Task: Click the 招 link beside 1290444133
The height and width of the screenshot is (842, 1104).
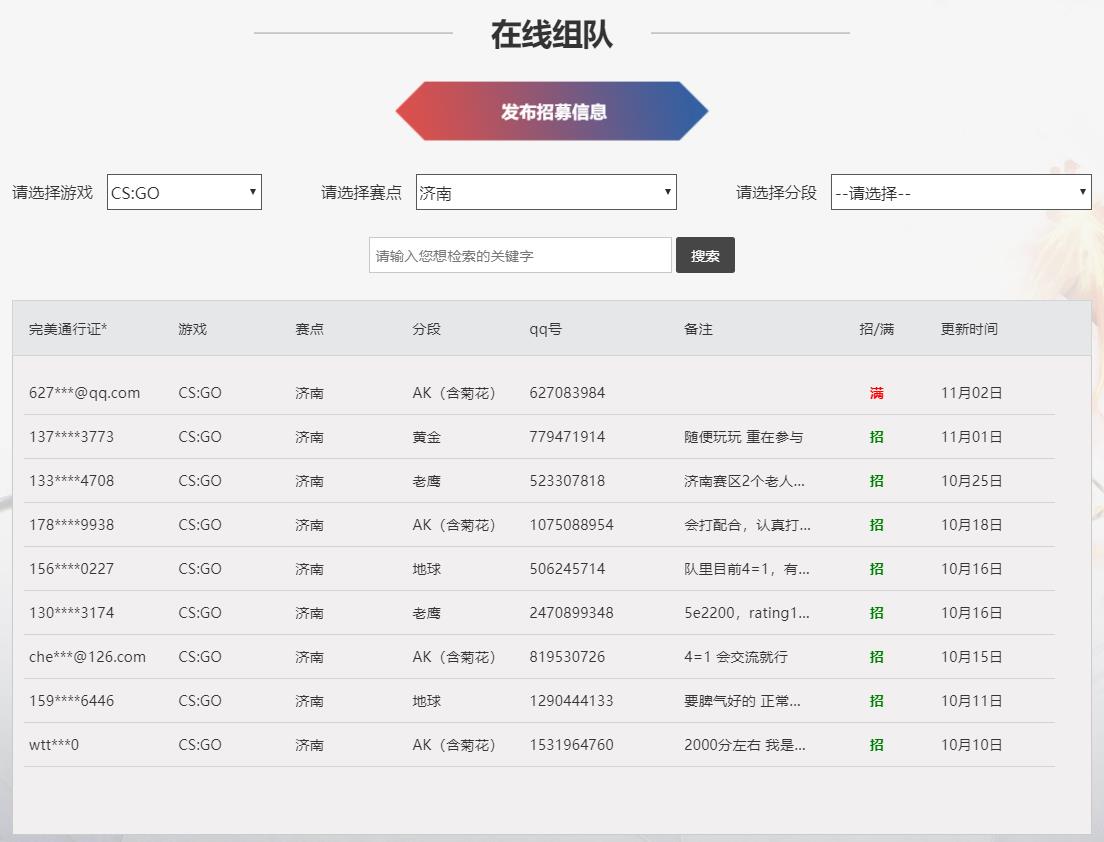Action: click(x=877, y=700)
